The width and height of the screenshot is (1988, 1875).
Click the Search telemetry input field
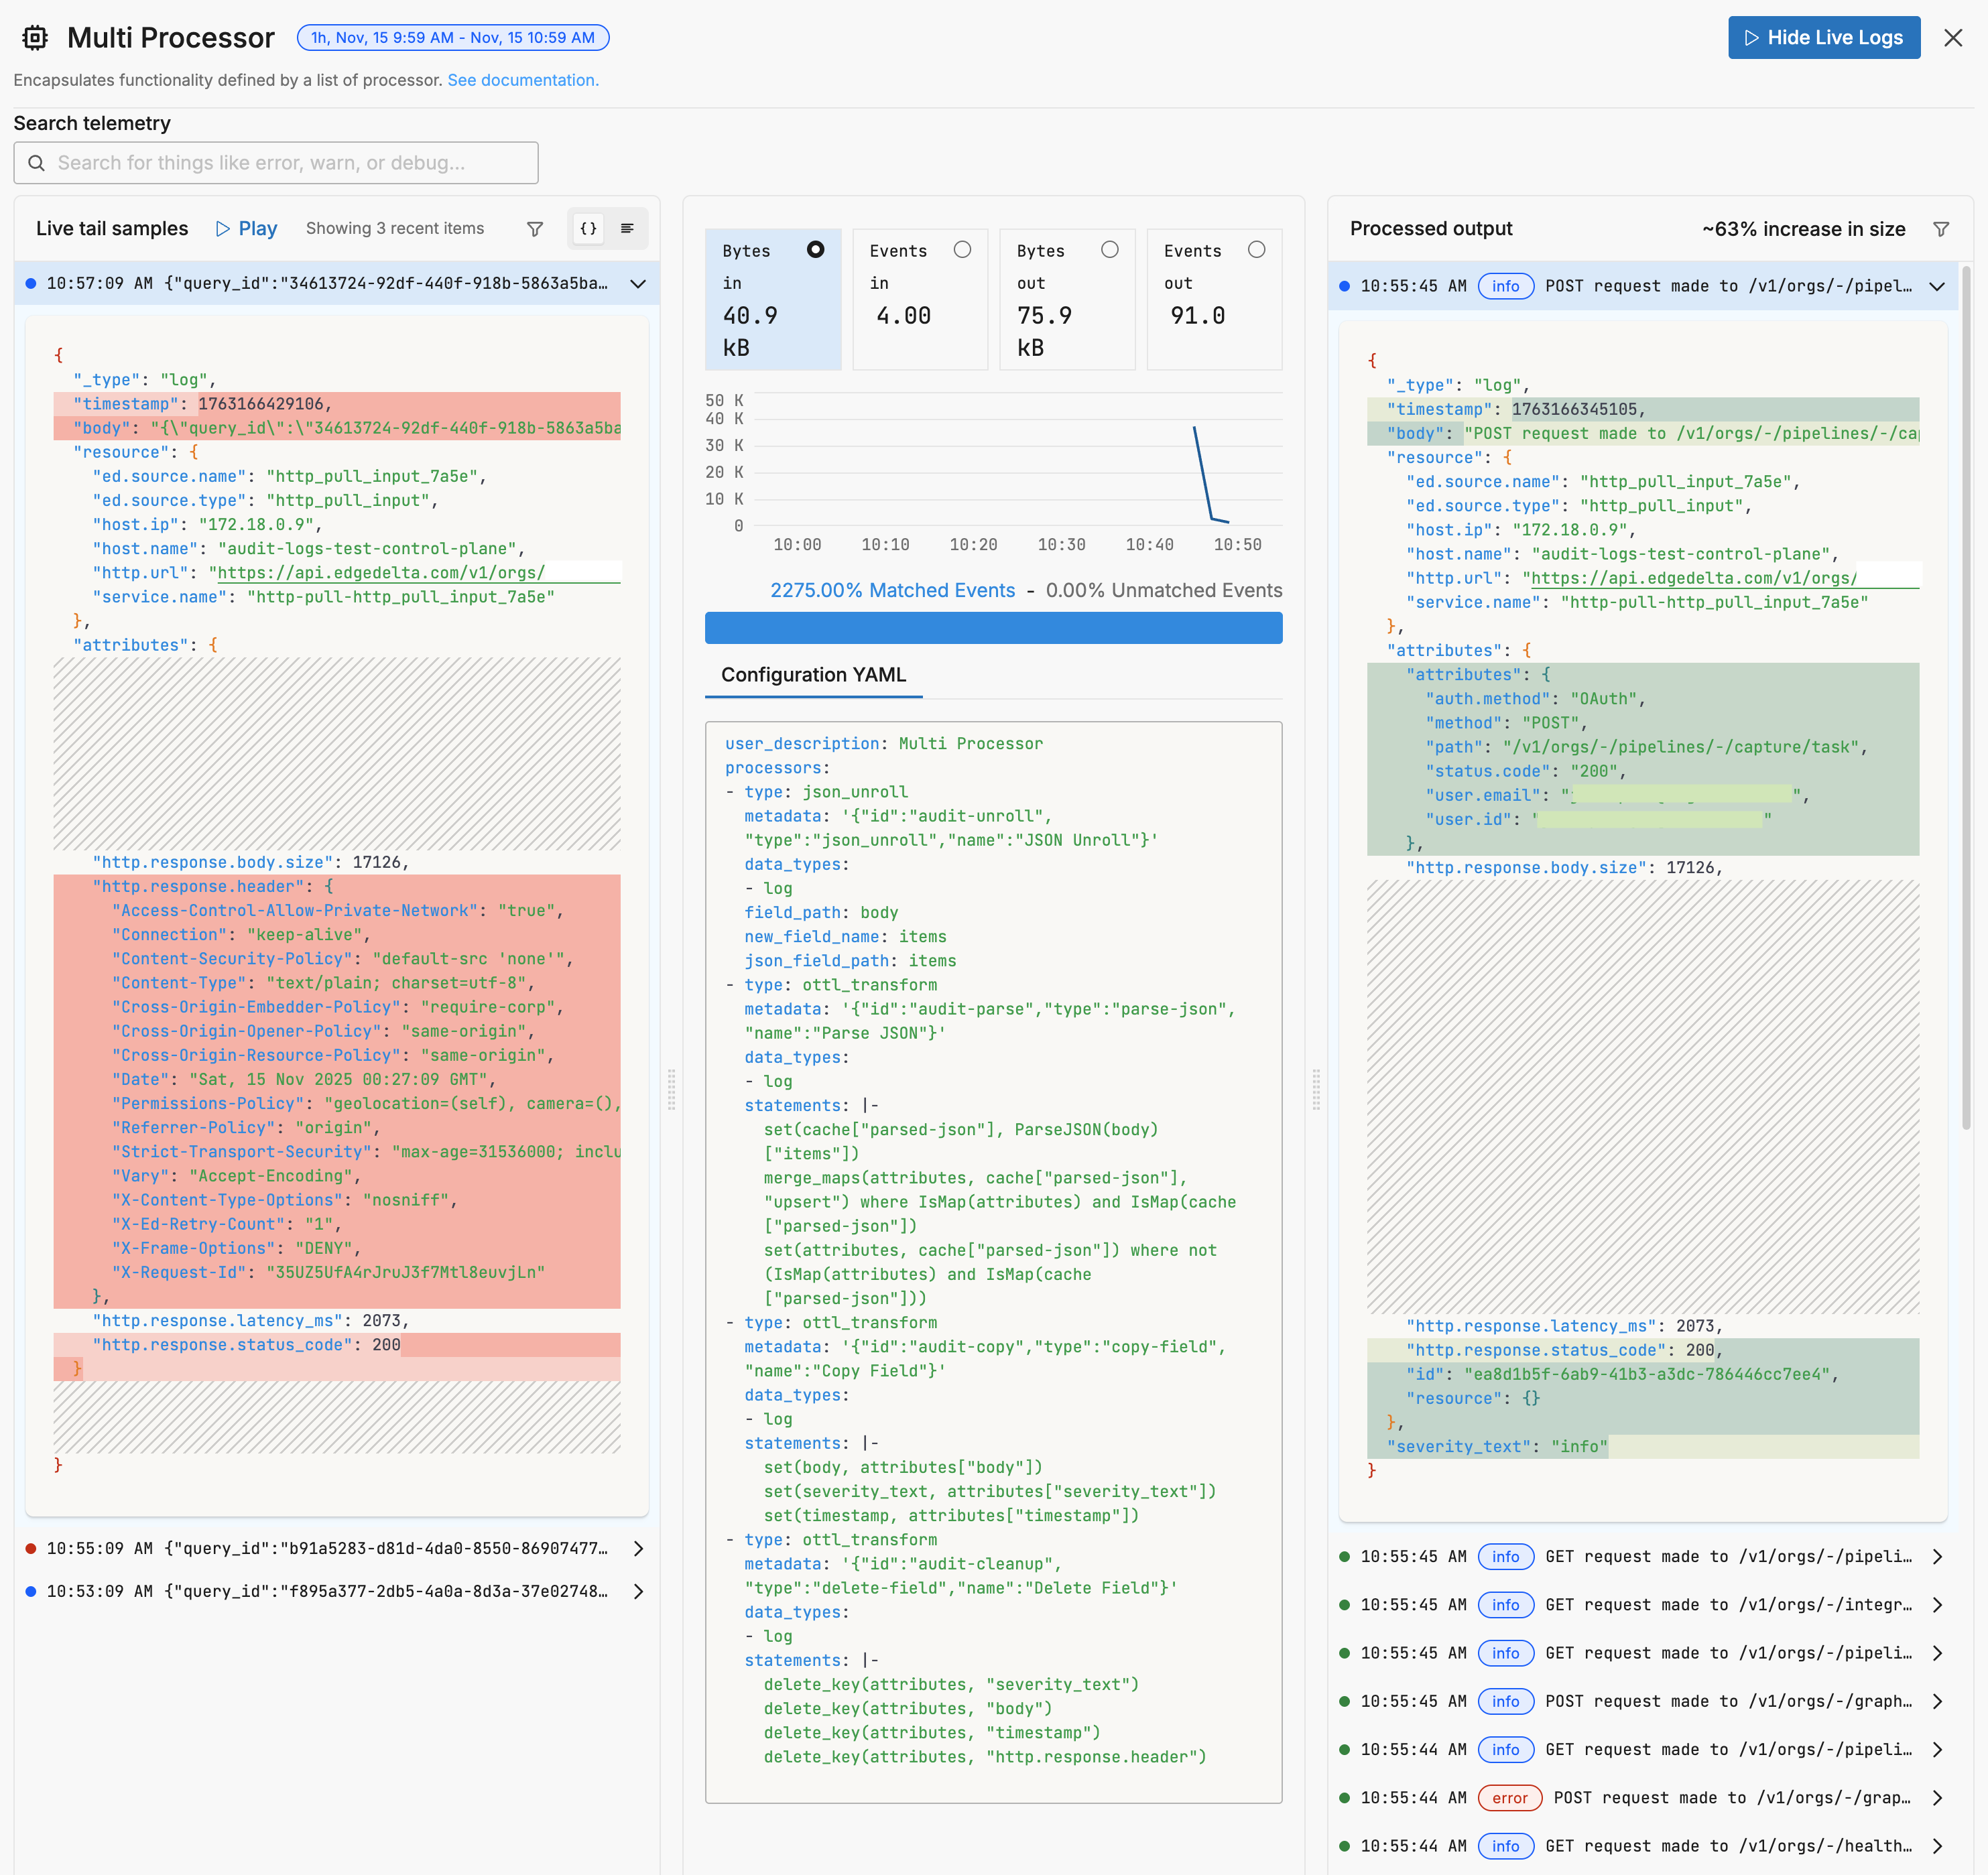point(275,162)
